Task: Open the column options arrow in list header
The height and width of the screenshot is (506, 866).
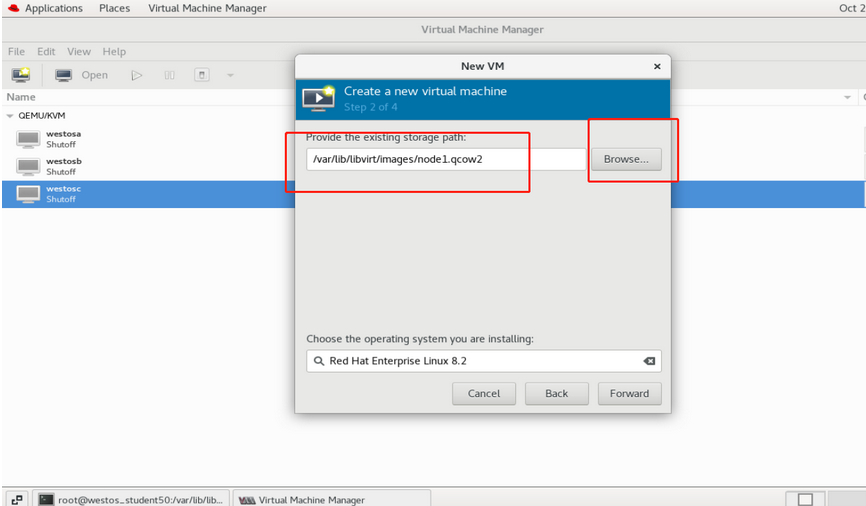Action: tap(847, 97)
